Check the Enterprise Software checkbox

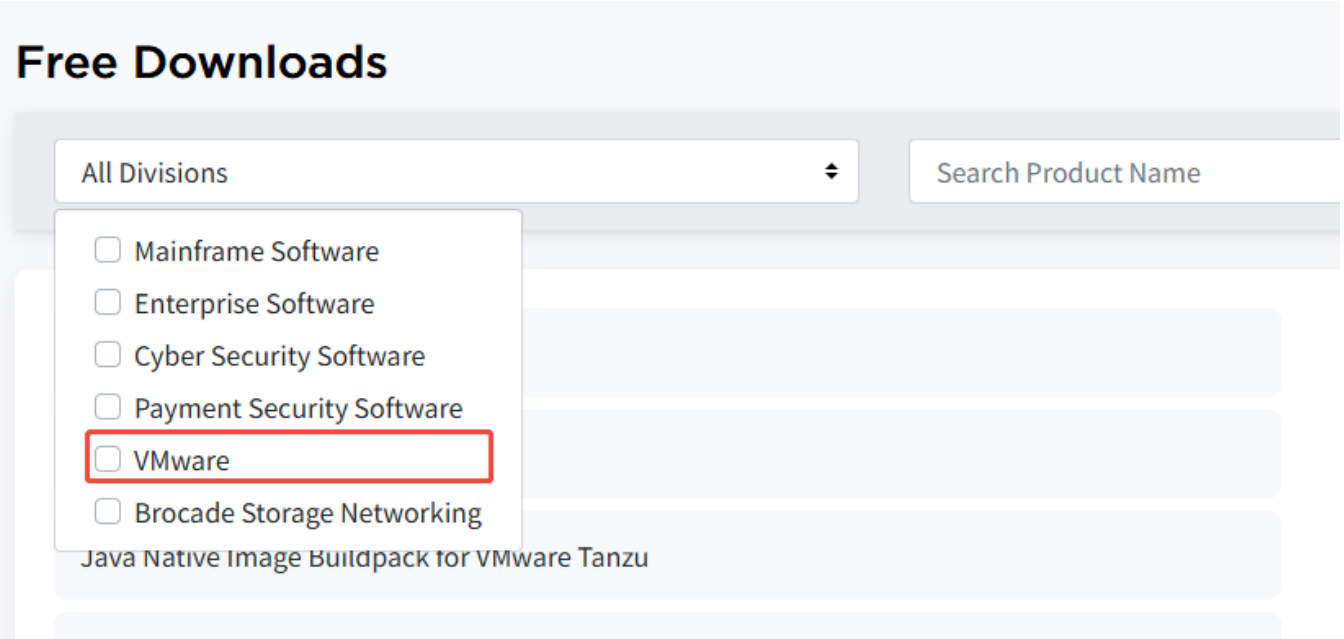(107, 302)
